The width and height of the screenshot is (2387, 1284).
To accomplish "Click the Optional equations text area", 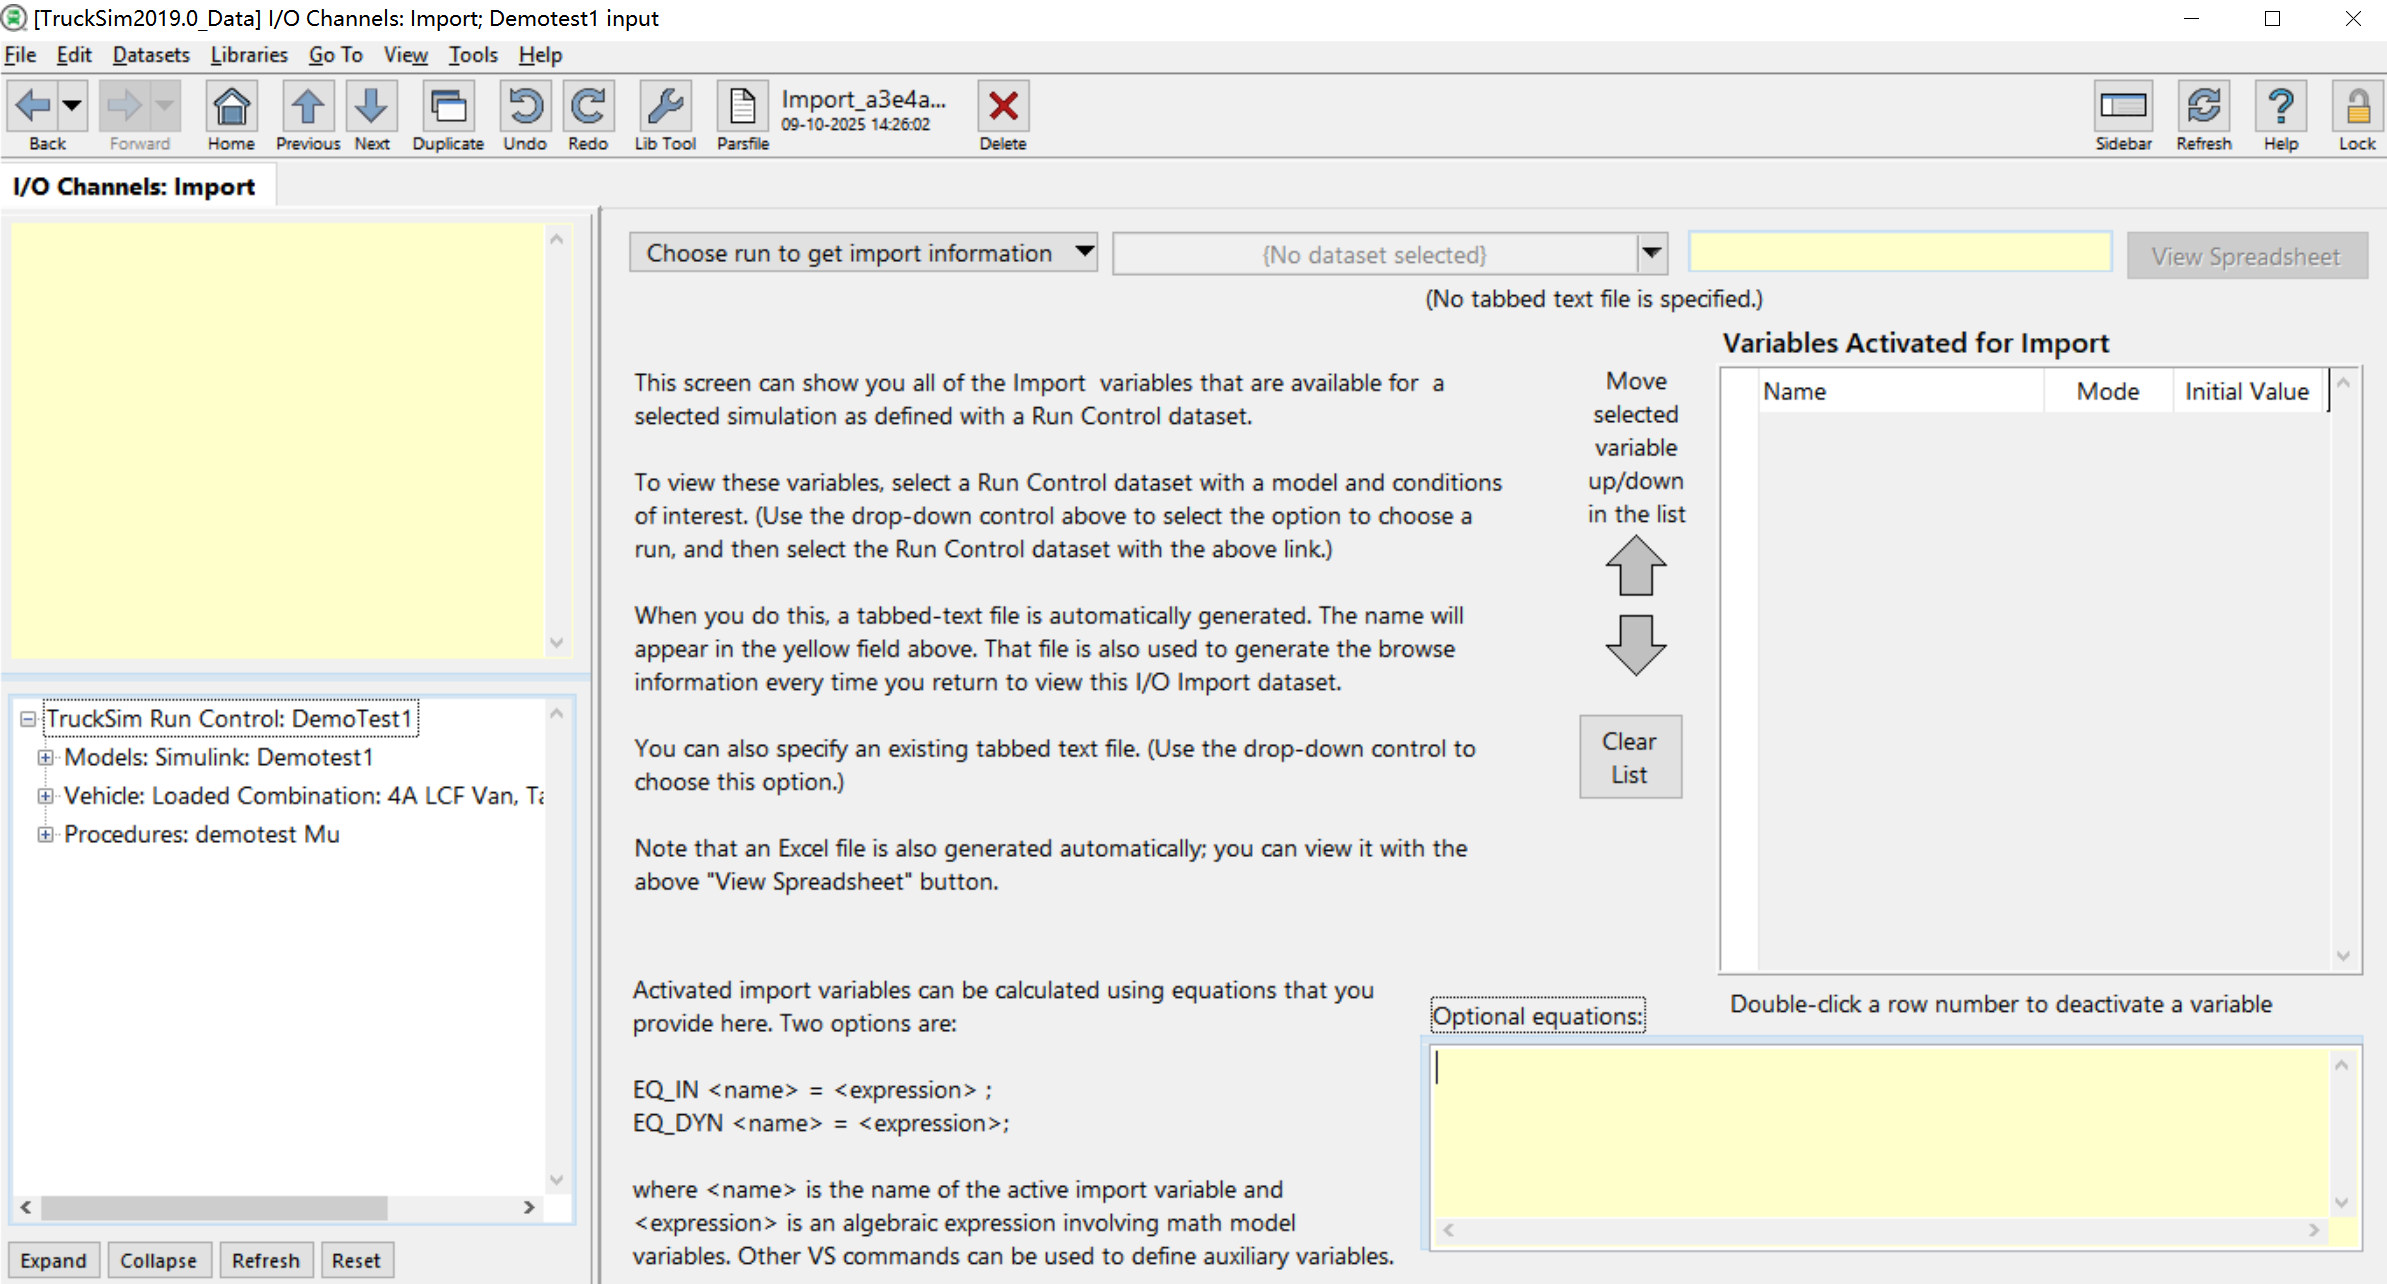I will pyautogui.click(x=1880, y=1132).
